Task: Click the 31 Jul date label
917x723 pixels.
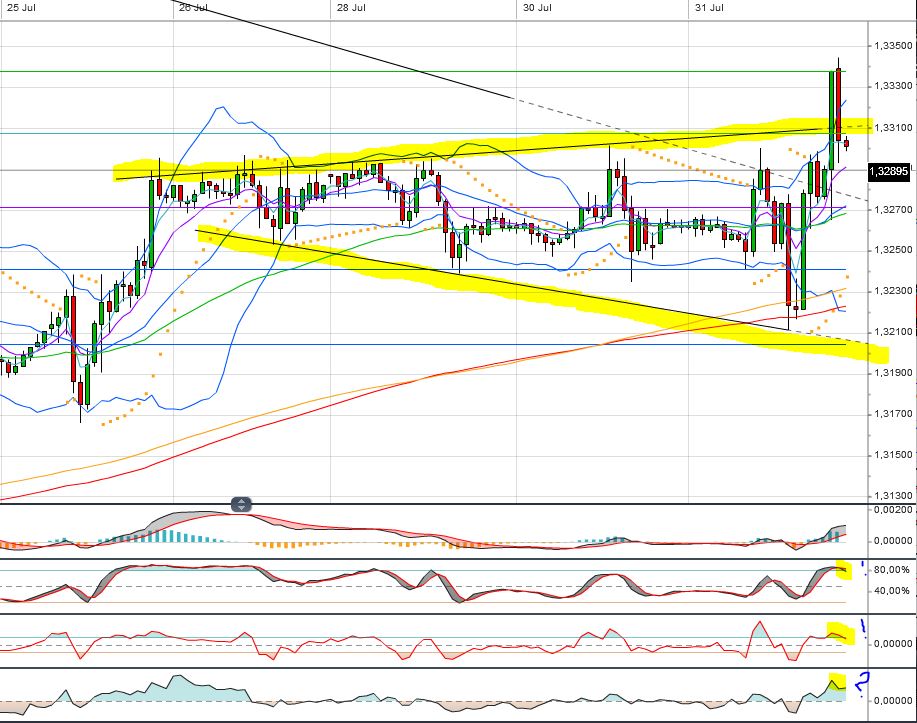Action: [709, 8]
